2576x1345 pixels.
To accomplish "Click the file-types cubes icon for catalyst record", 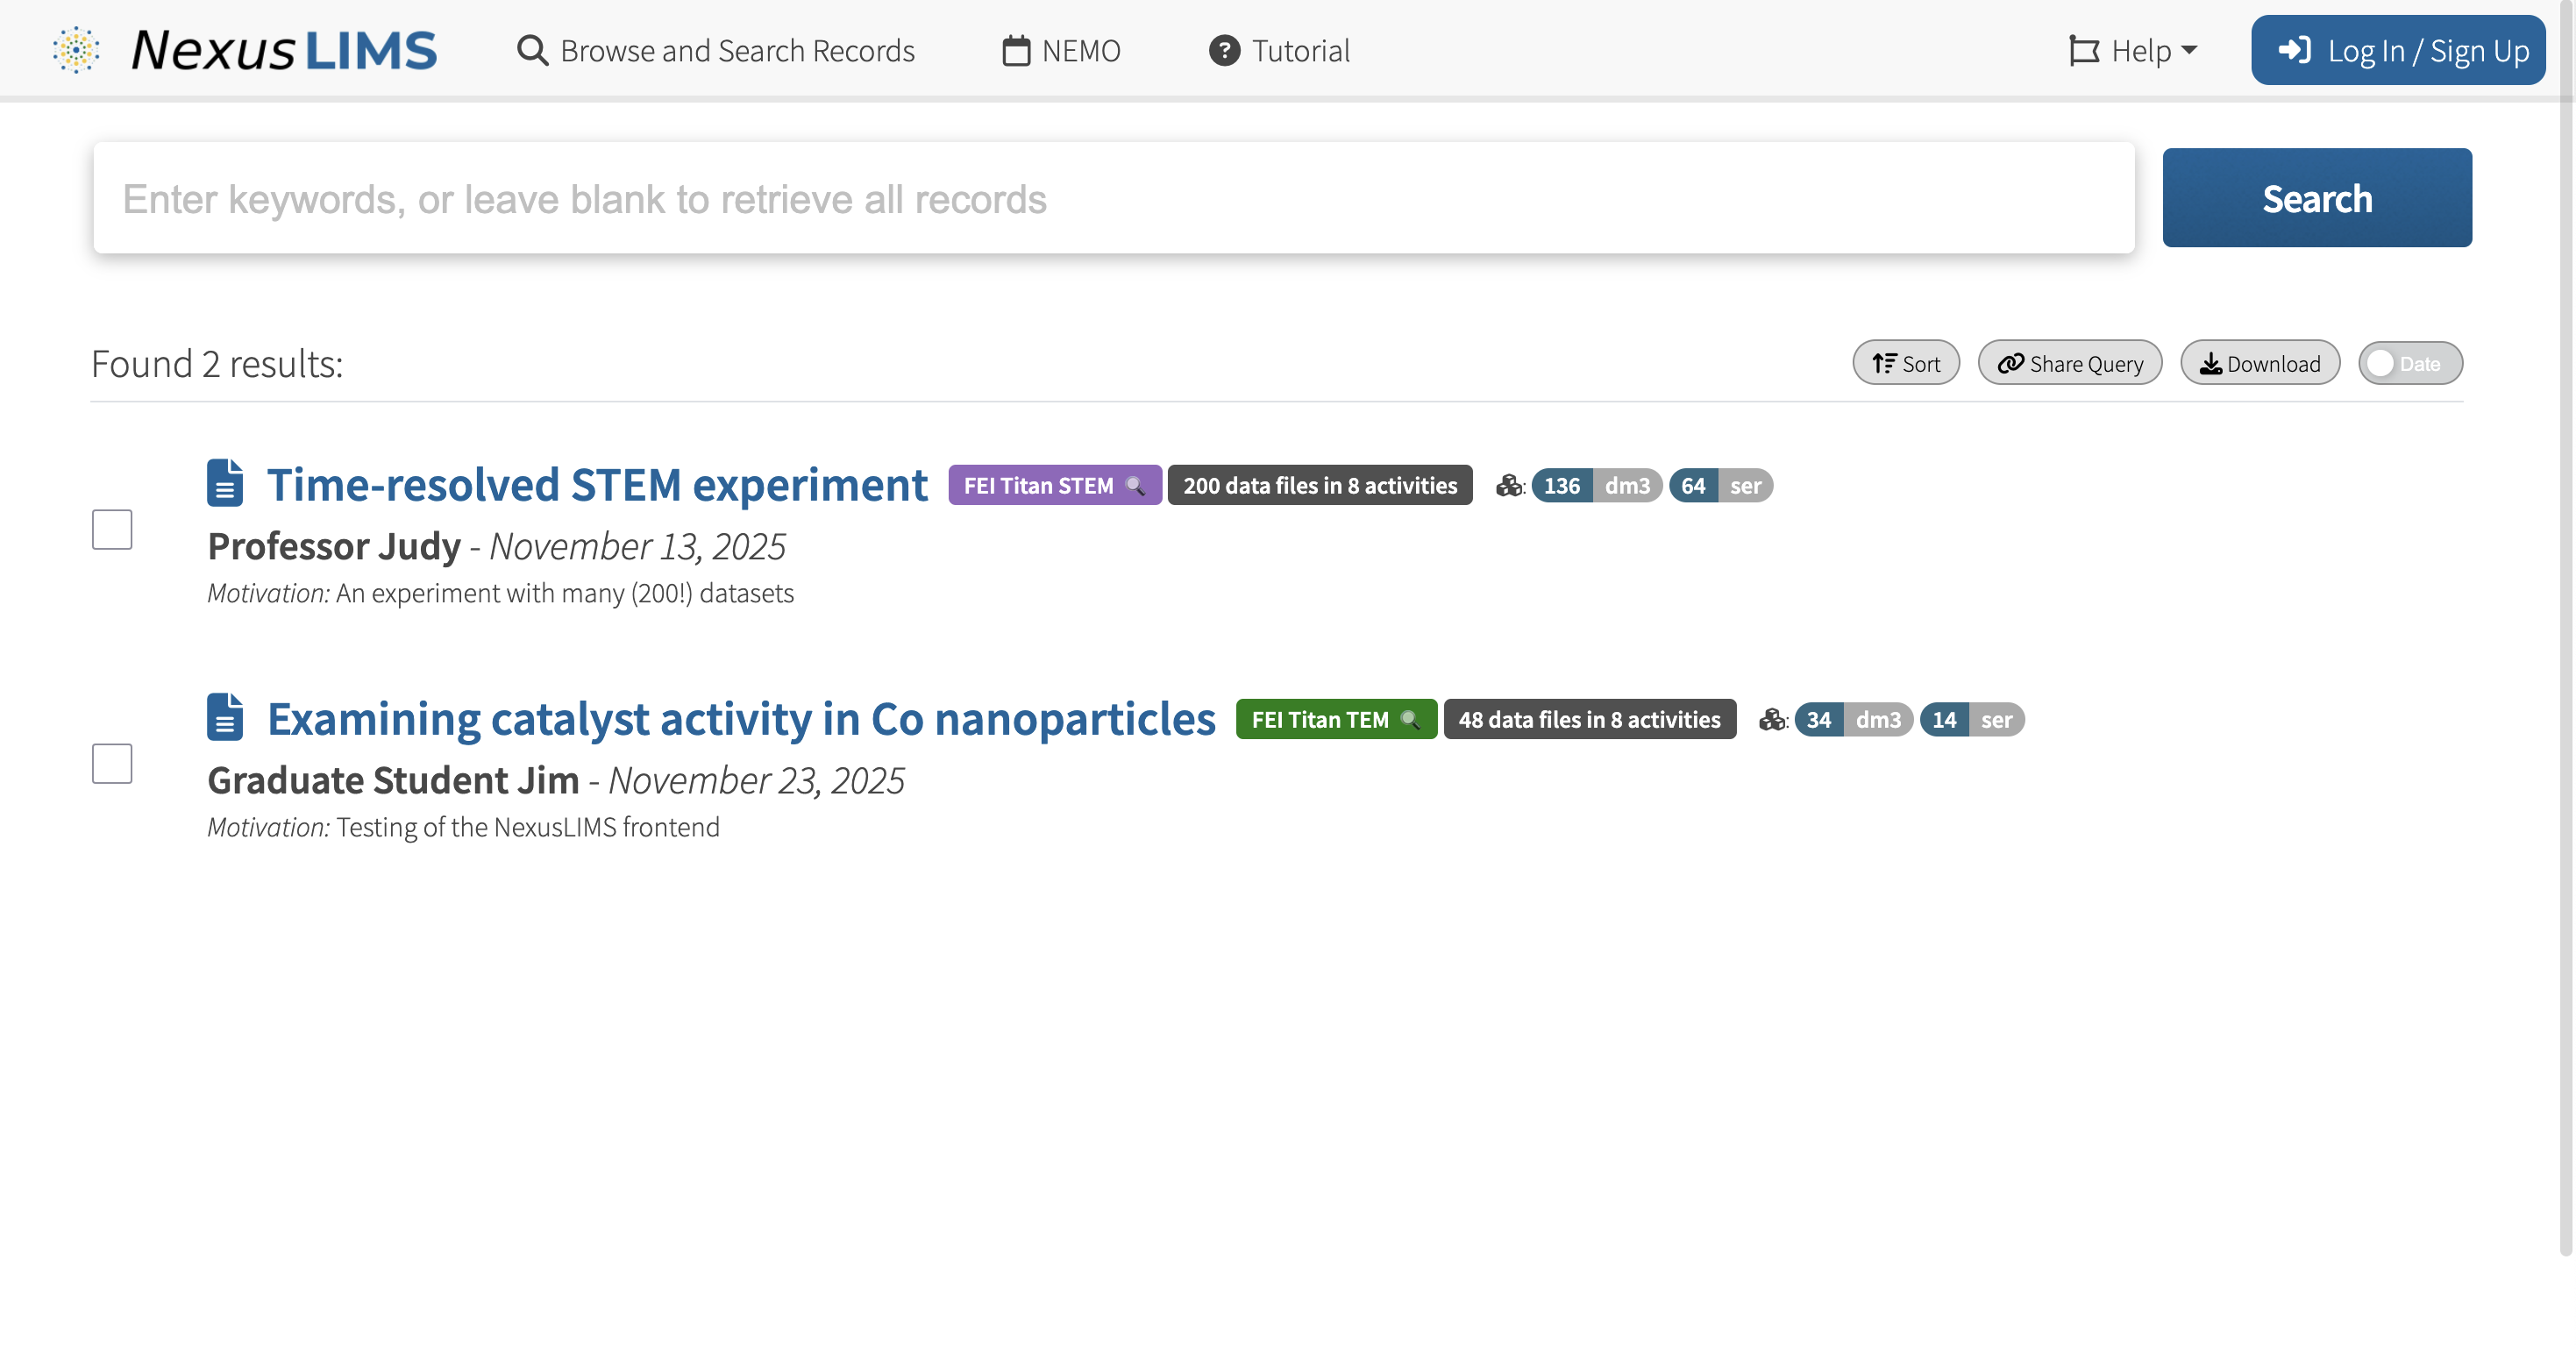I will point(1772,720).
